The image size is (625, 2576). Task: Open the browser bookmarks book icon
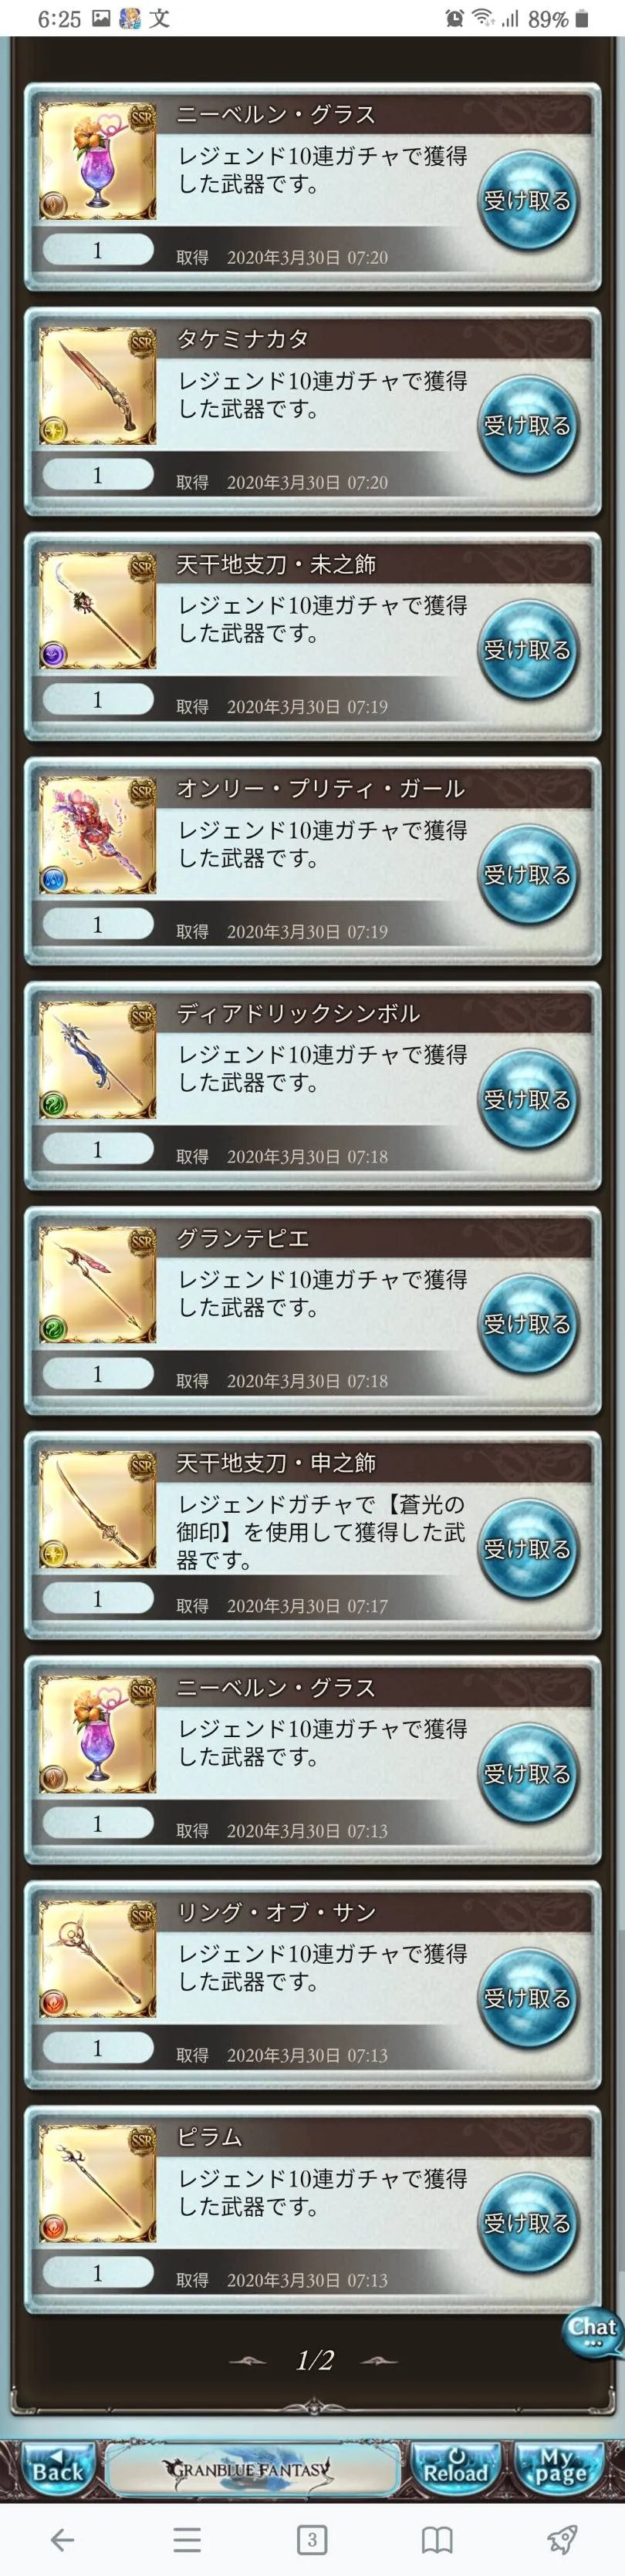437,2539
